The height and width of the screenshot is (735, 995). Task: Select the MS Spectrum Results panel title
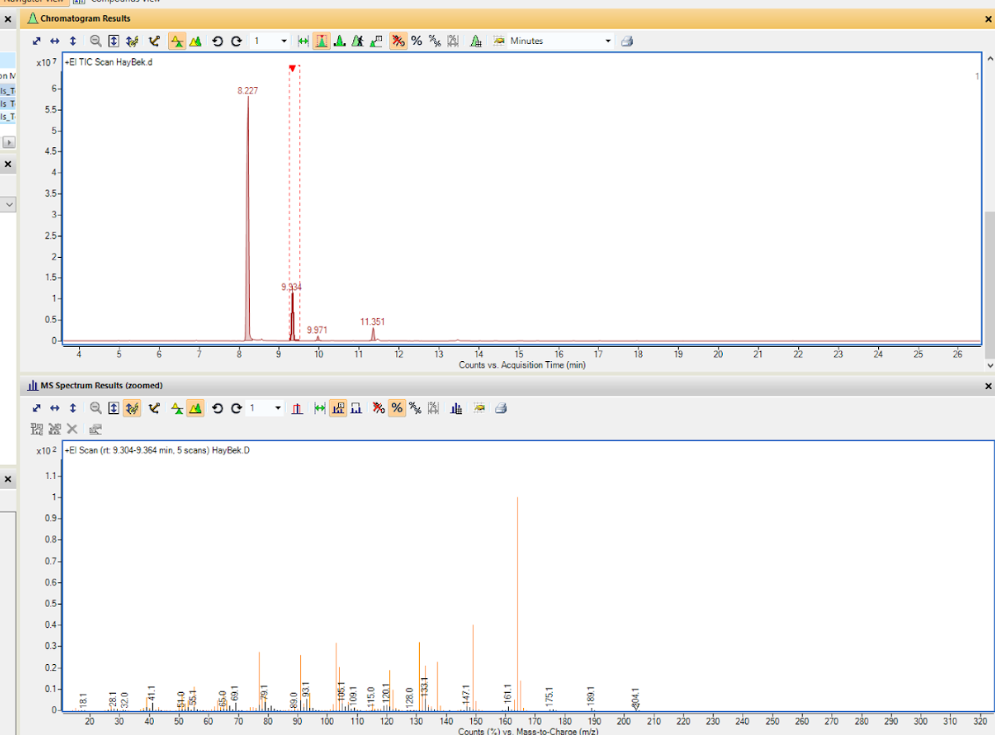[x=102, y=385]
